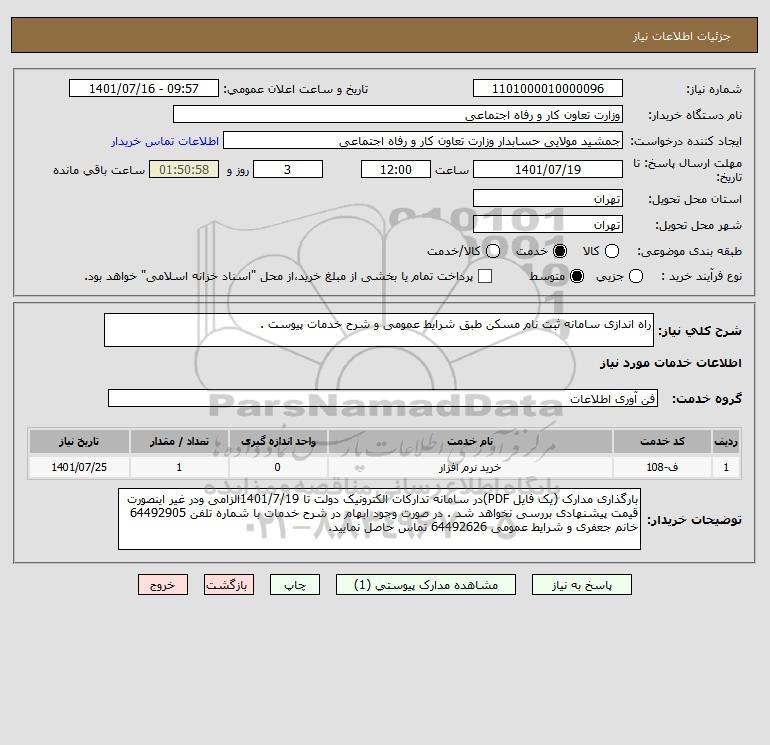The image size is (770, 745).
Task: Choose the جزیی purchase type option
Action: coord(635,276)
